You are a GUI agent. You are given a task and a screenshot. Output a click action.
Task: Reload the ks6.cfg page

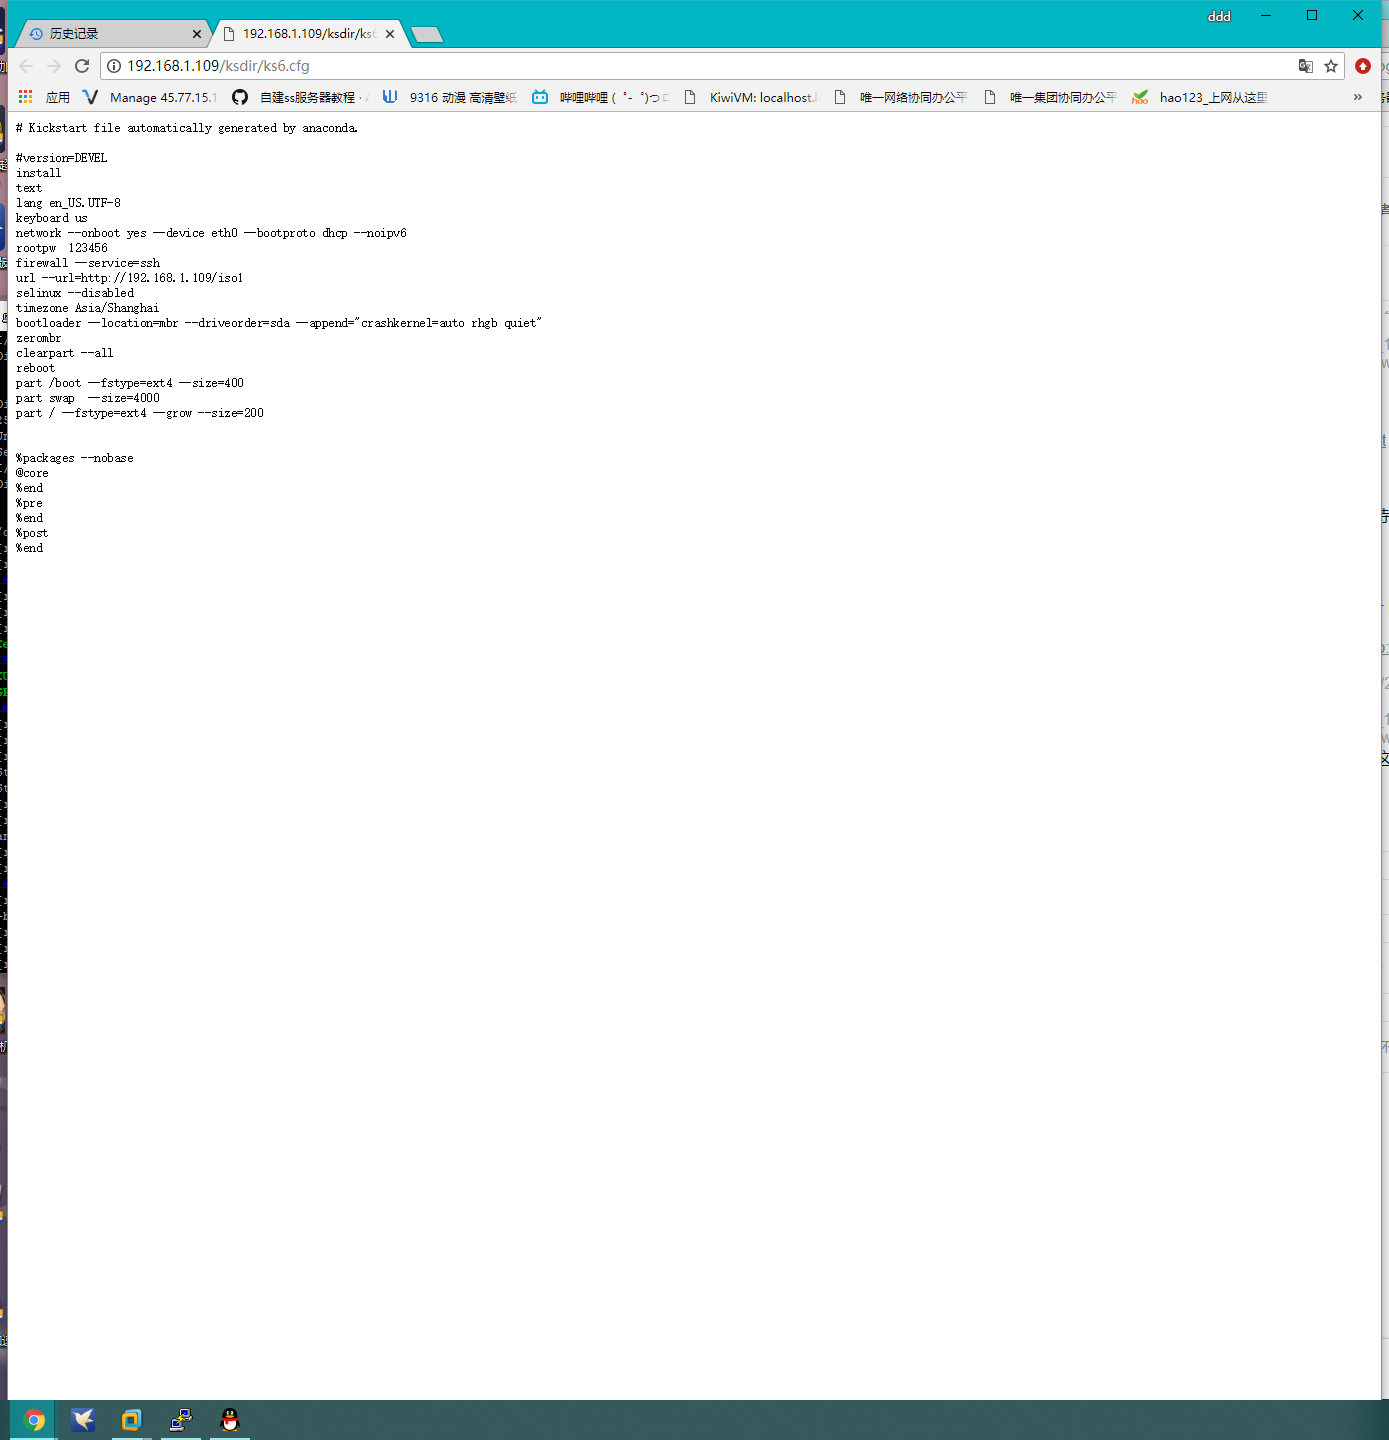coord(82,66)
